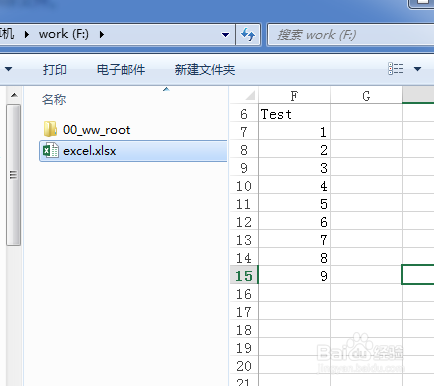Viewport: 434px width, 386px height.
Task: Select row 8 header in Excel
Action: (x=244, y=150)
